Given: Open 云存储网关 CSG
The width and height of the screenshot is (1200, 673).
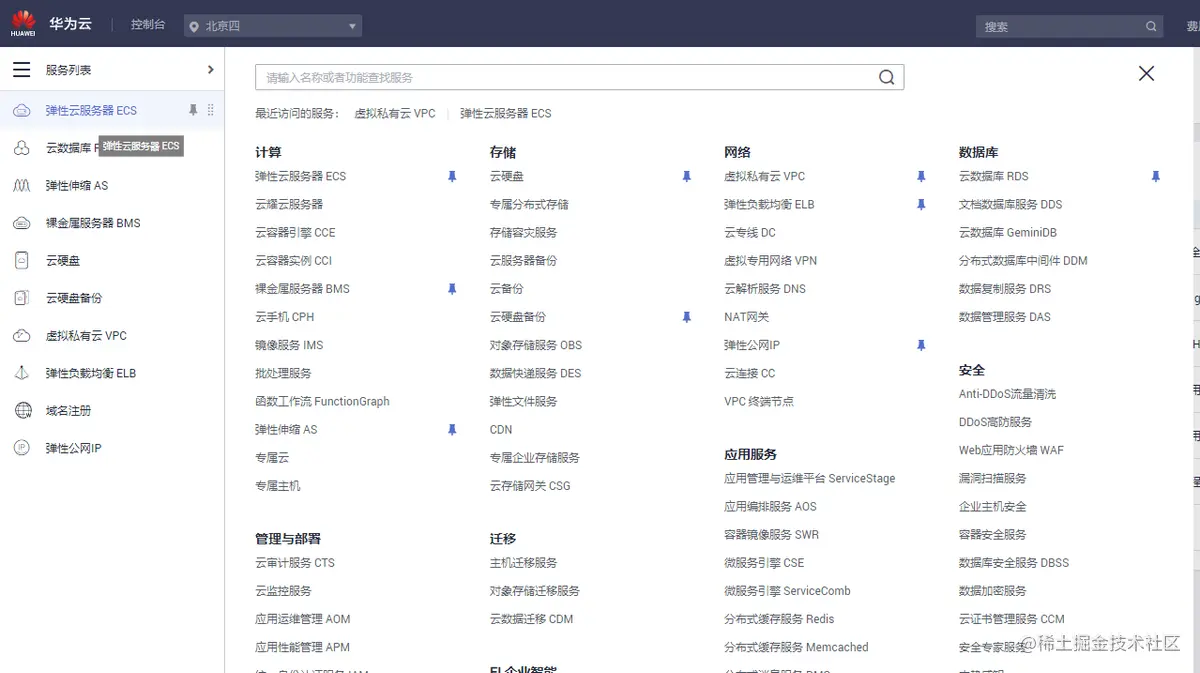Looking at the screenshot, I should [x=530, y=486].
